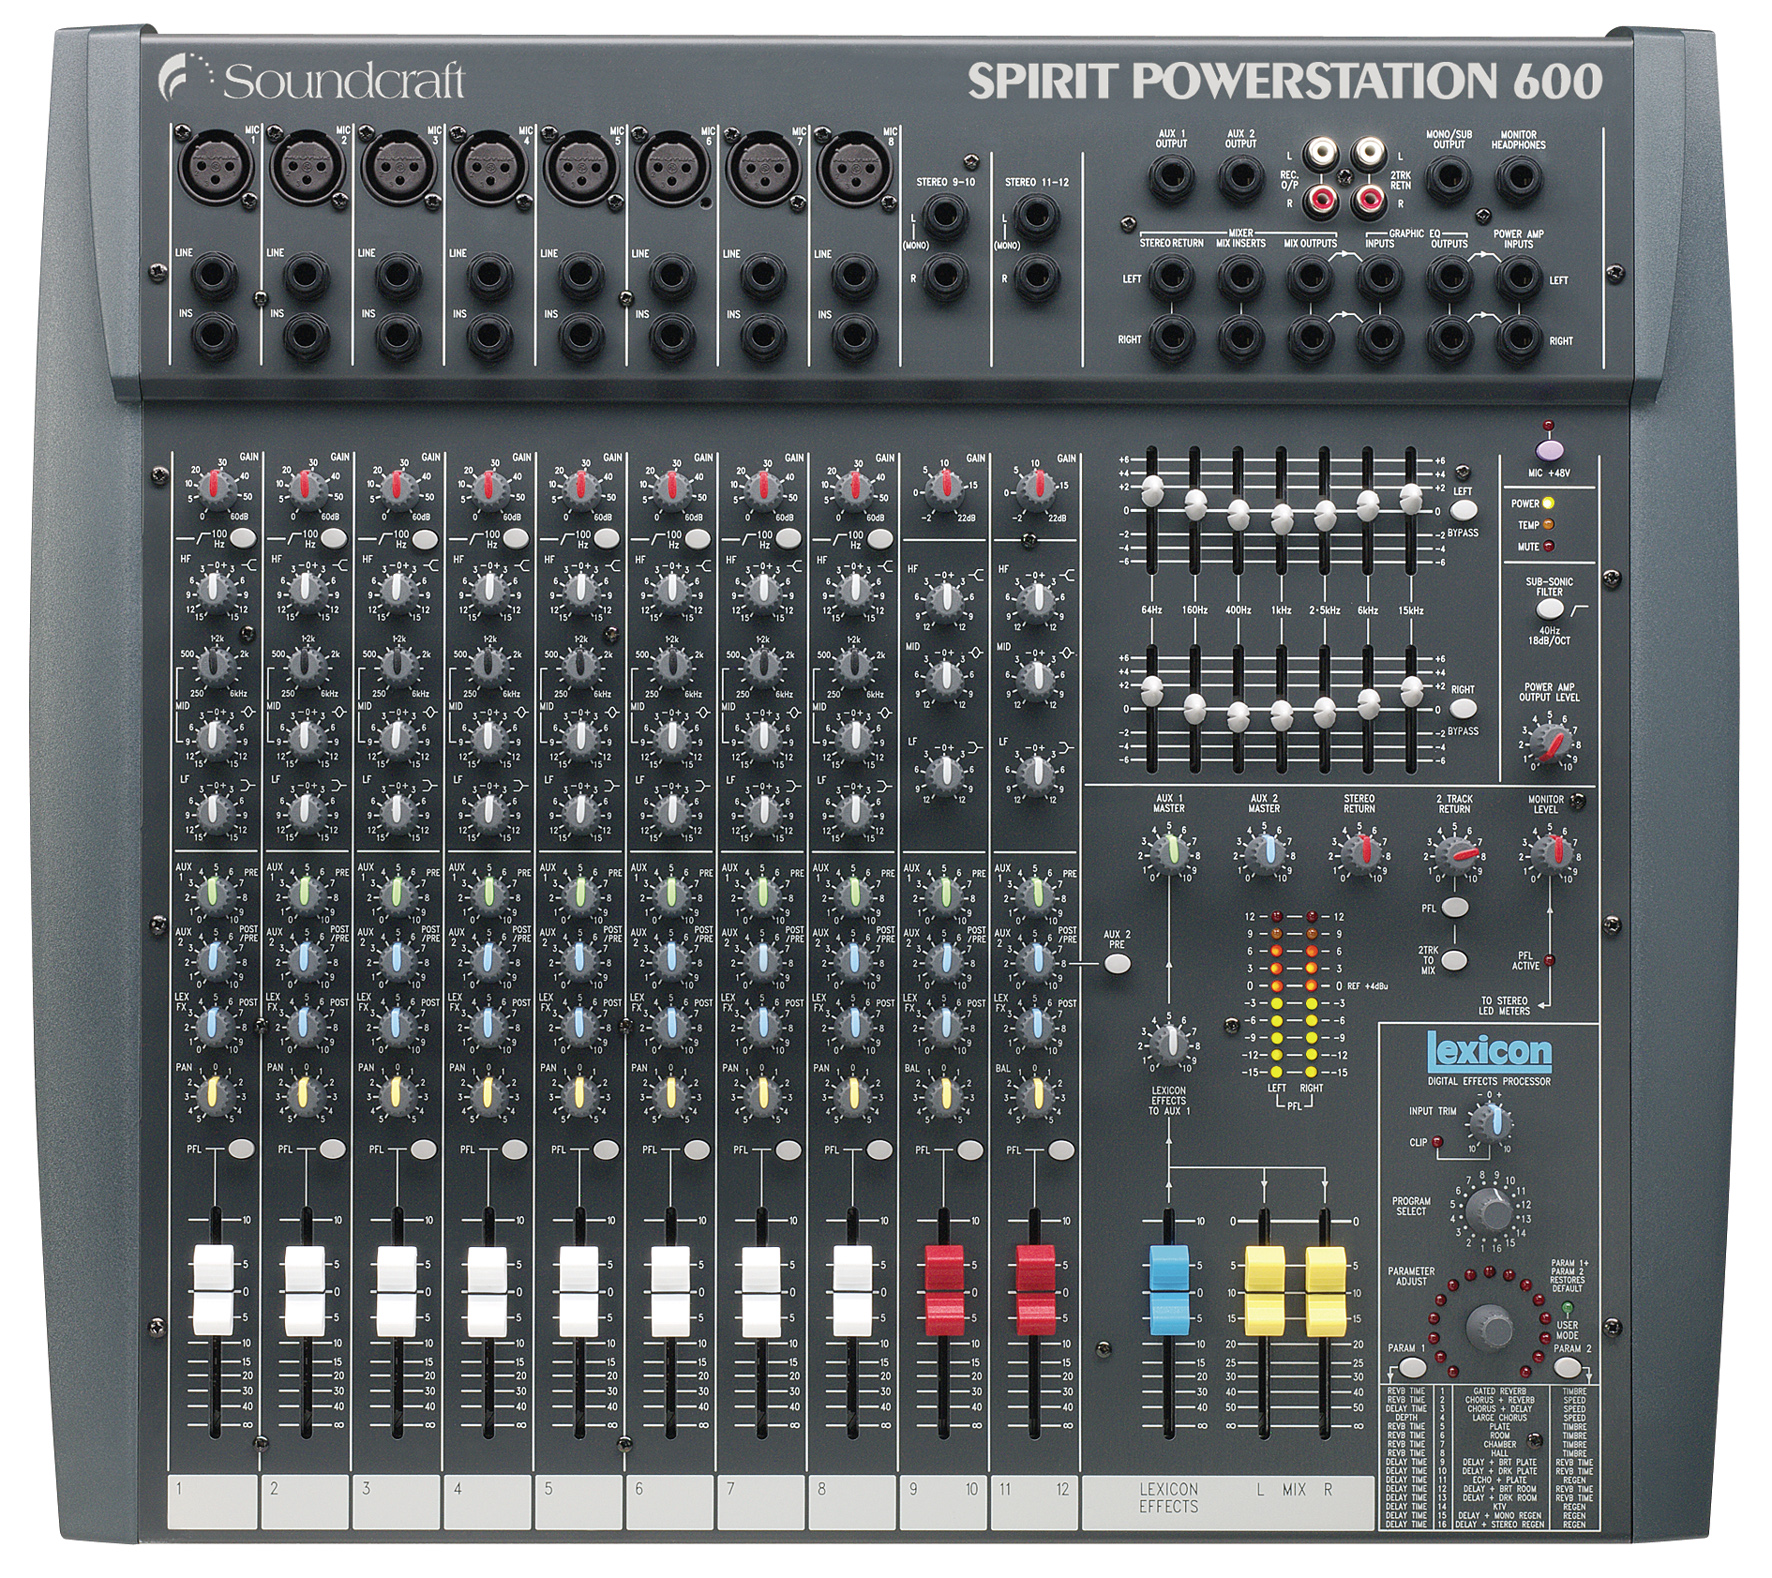Click the left graphic EQ 64Hz slider

1152,490
